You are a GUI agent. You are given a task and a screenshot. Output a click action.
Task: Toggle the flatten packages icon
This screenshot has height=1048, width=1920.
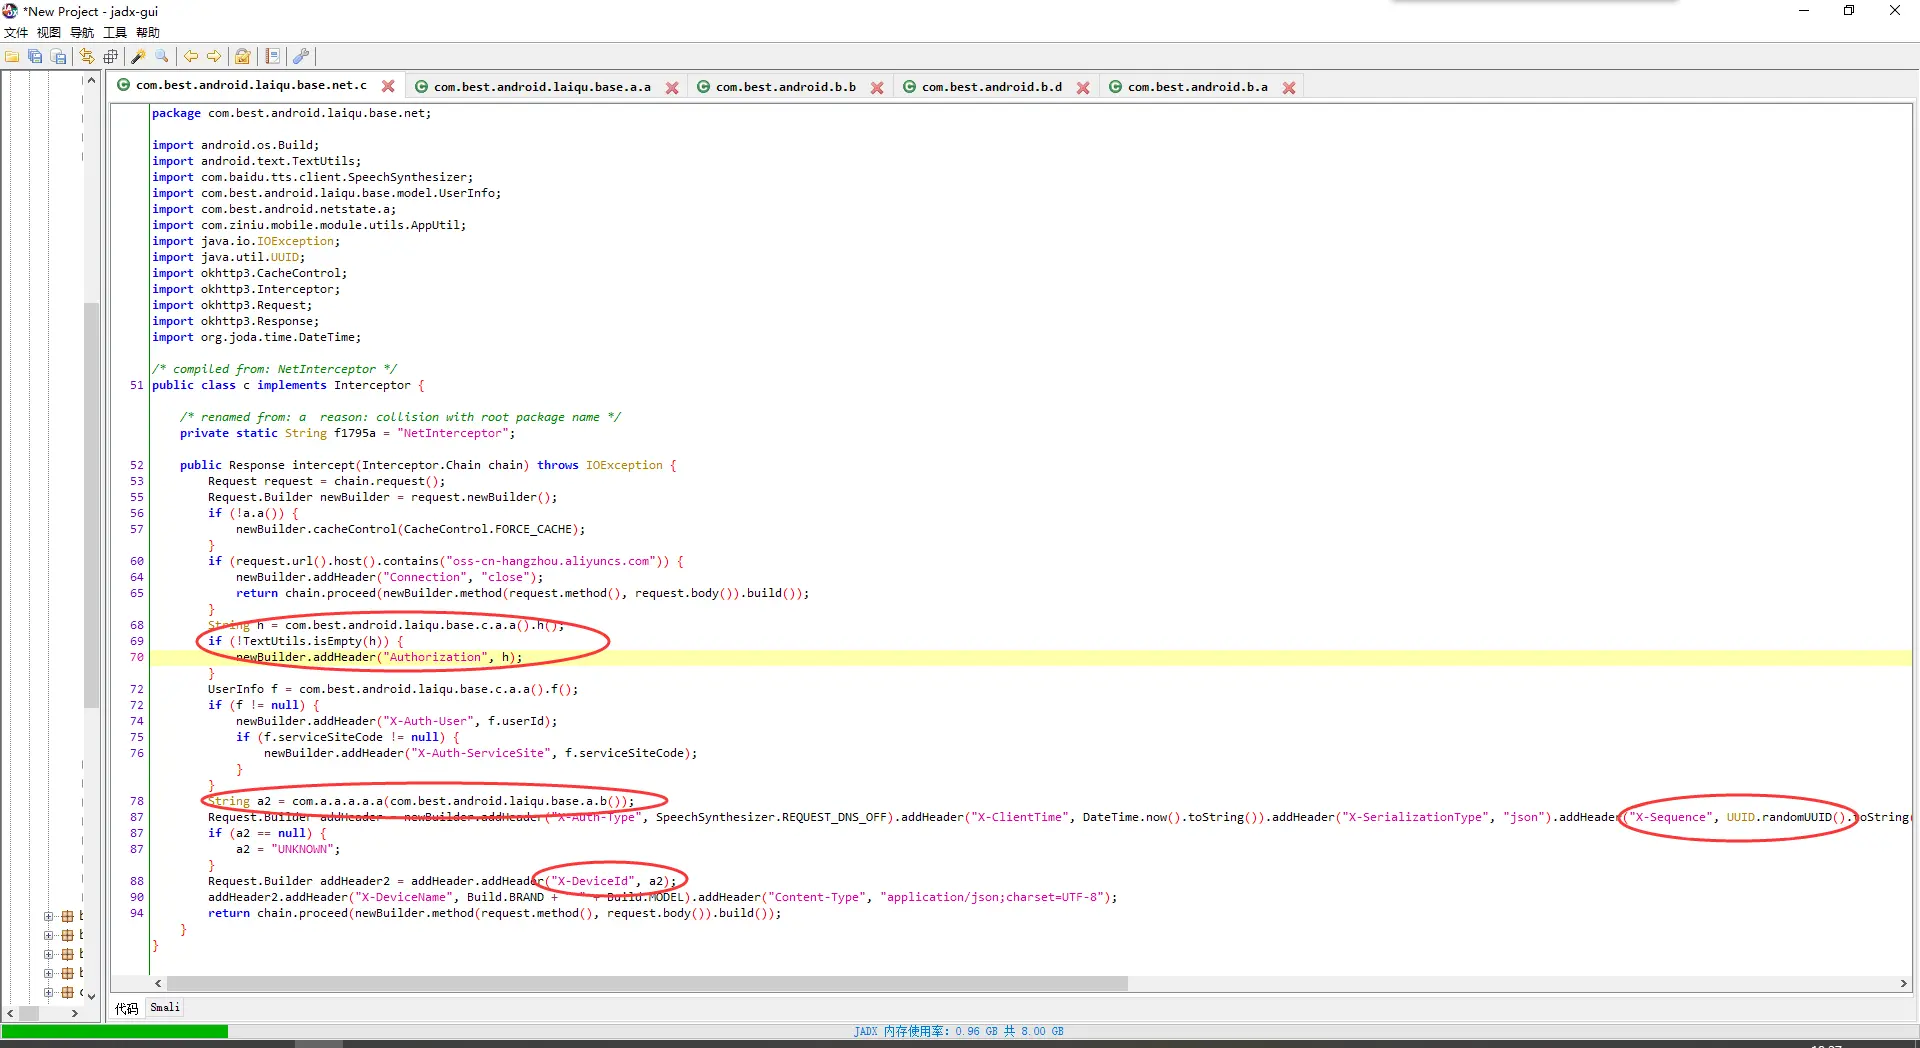click(x=111, y=57)
